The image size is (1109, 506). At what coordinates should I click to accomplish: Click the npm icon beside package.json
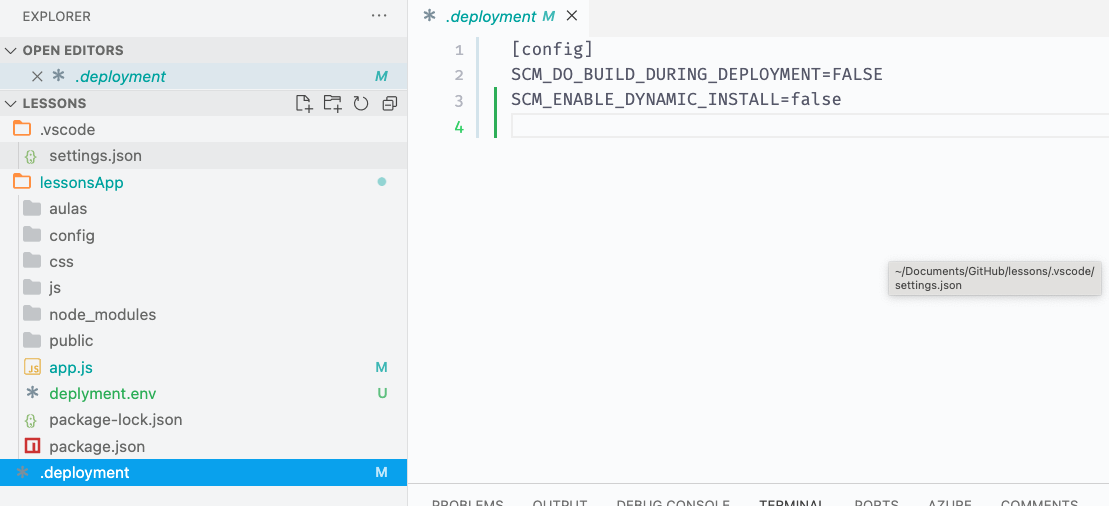click(x=32, y=447)
